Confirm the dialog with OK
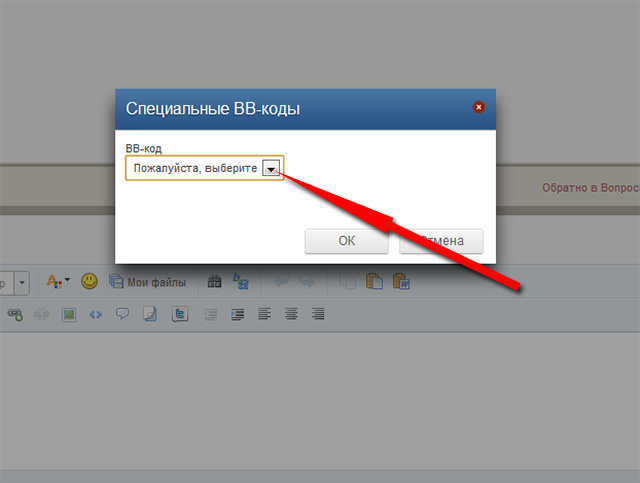This screenshot has height=483, width=640. click(347, 241)
